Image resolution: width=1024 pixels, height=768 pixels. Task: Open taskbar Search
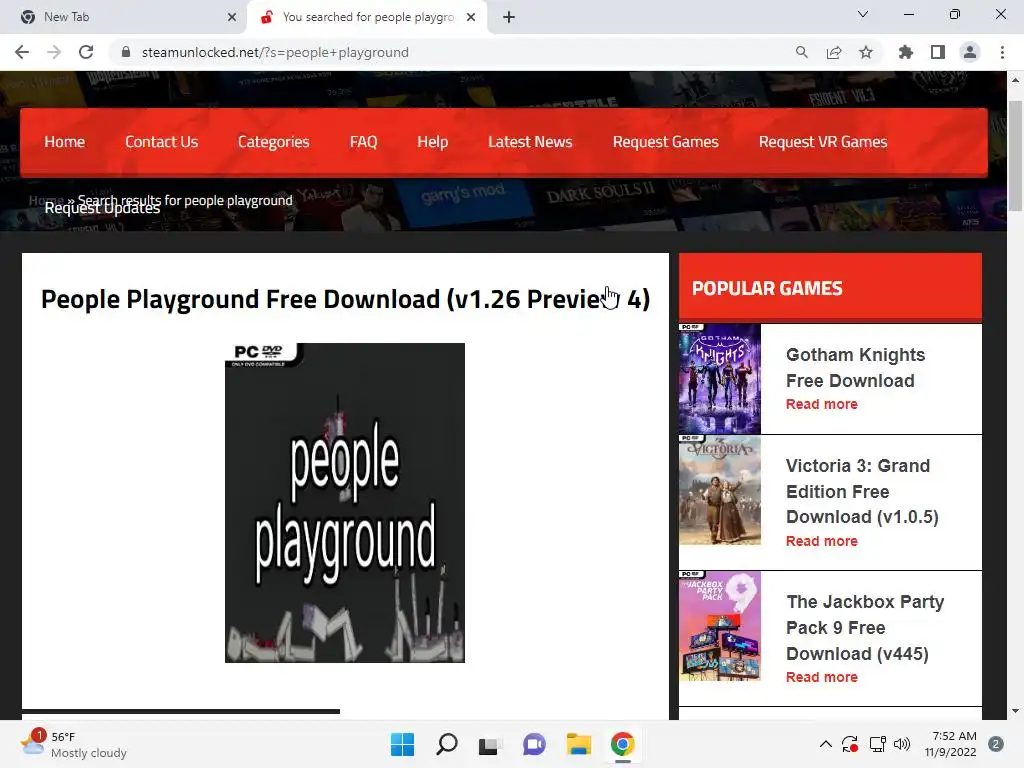(x=447, y=744)
